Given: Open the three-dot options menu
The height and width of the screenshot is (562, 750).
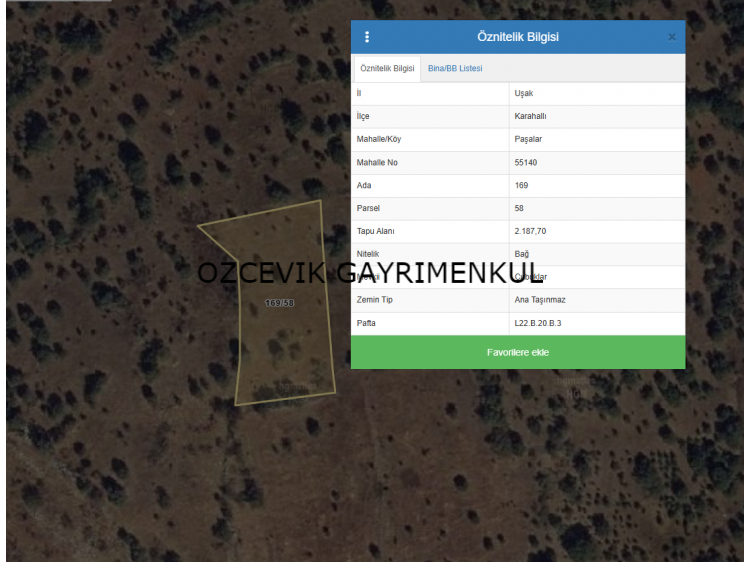Looking at the screenshot, I should tap(367, 37).
